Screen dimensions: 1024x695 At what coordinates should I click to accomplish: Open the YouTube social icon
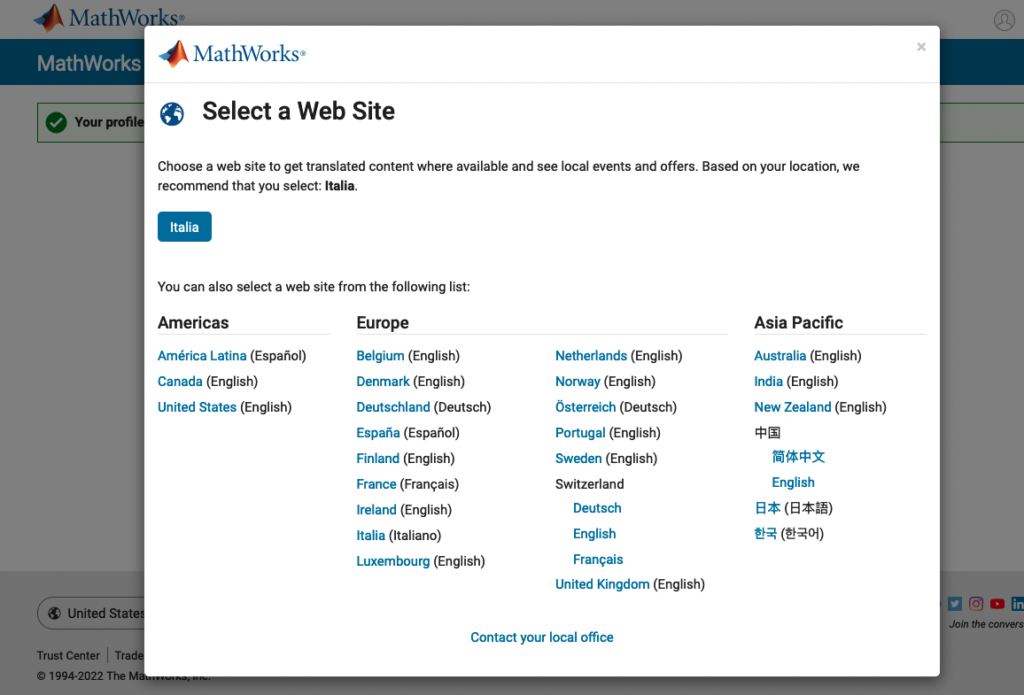[997, 604]
